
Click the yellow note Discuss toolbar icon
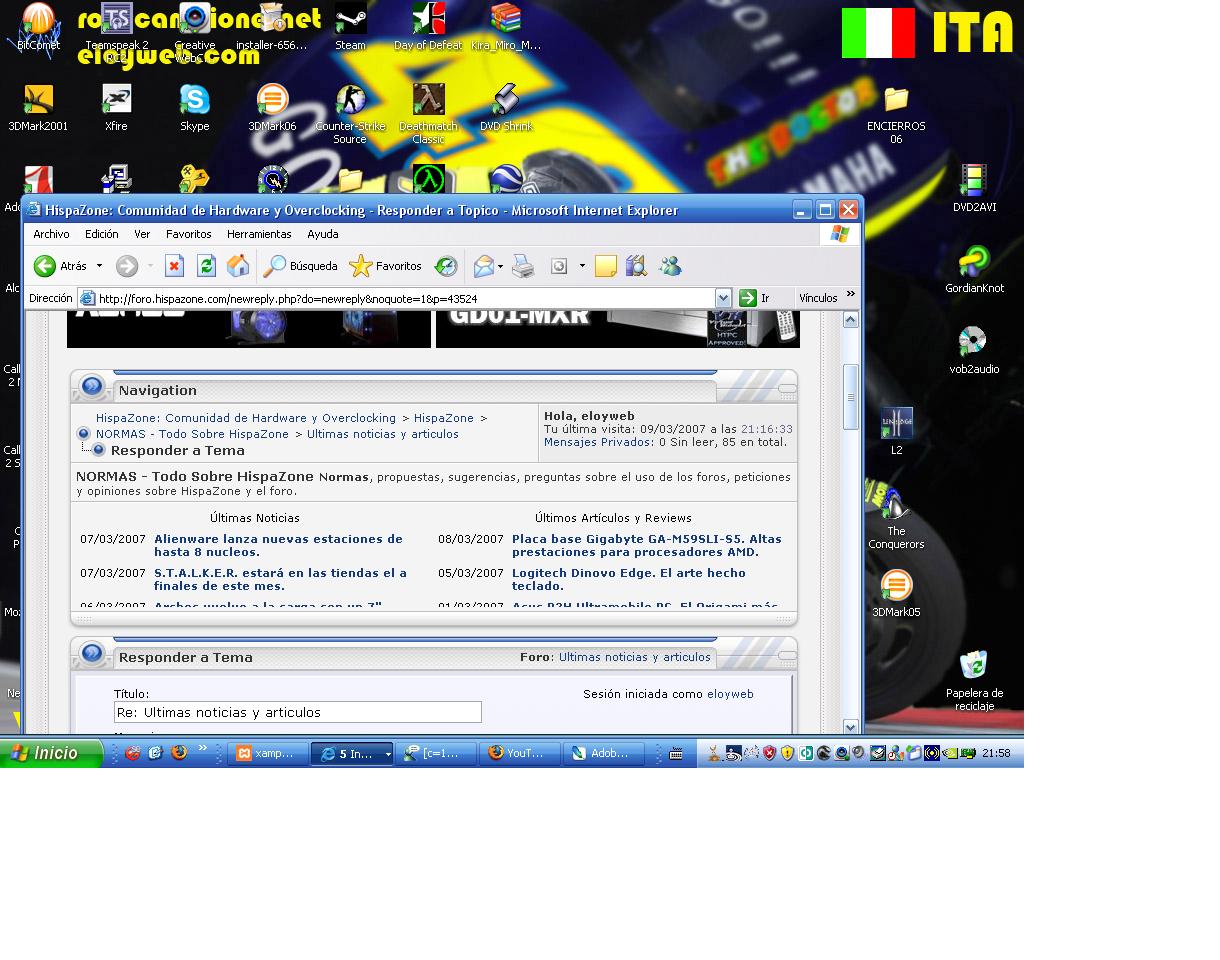tap(605, 266)
